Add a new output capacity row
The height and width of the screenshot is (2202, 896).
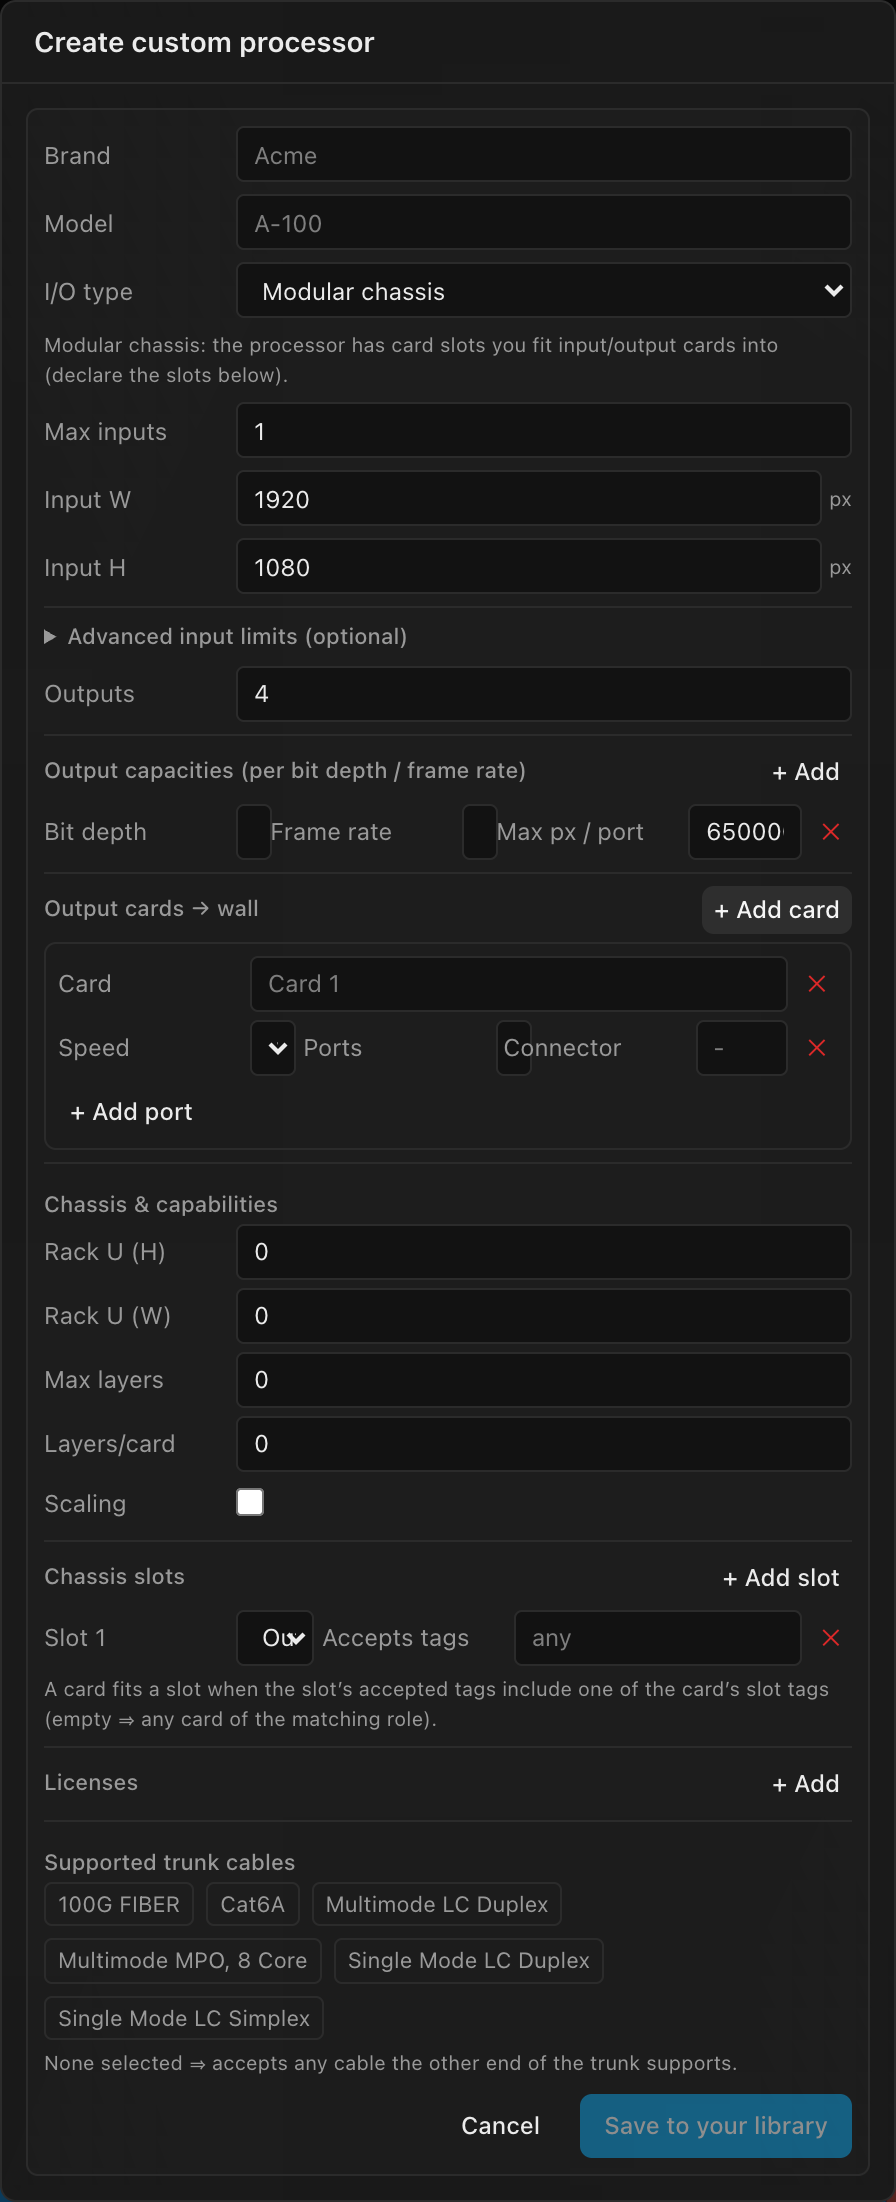tap(806, 772)
